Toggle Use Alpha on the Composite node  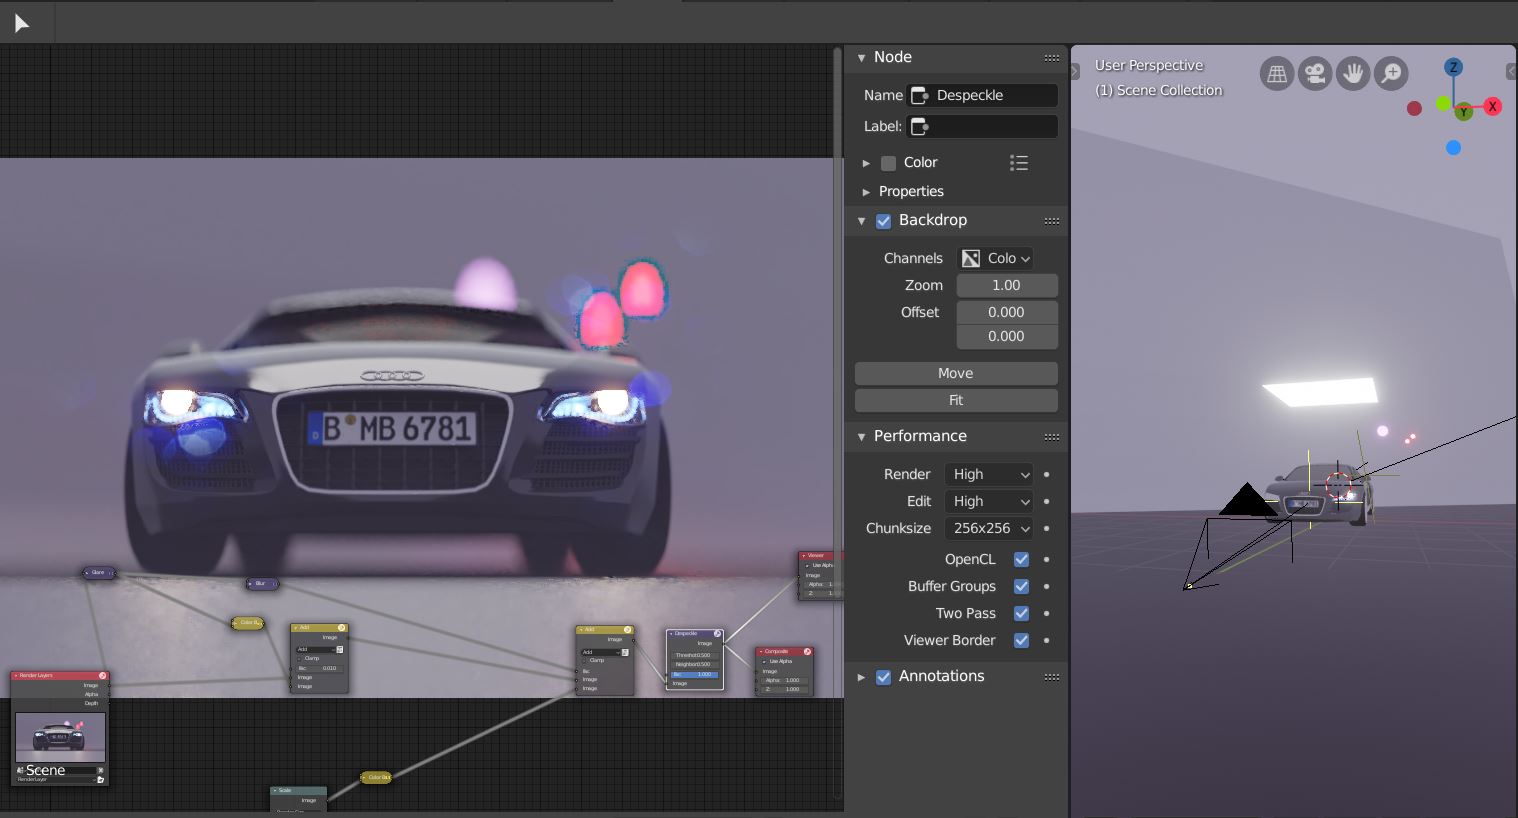coord(762,661)
